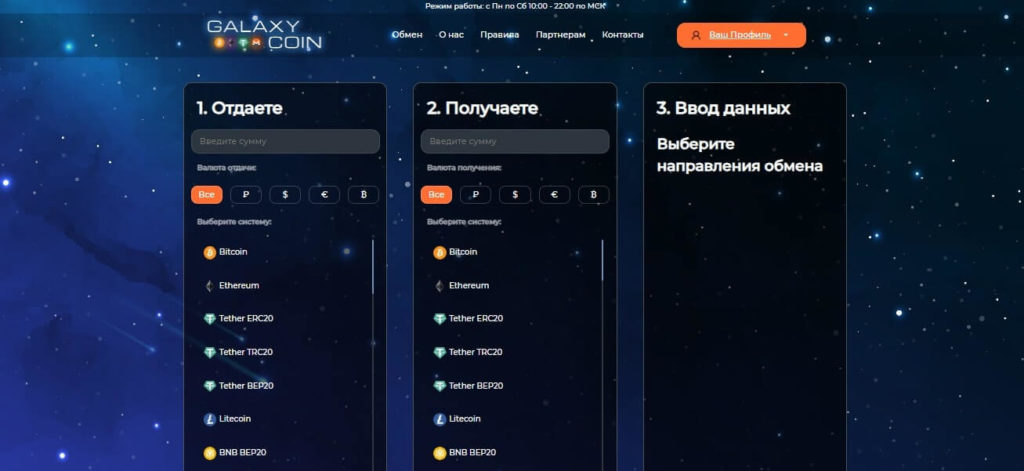1024x471 pixels.
Task: Click the profile user icon
Action: [x=696, y=35]
